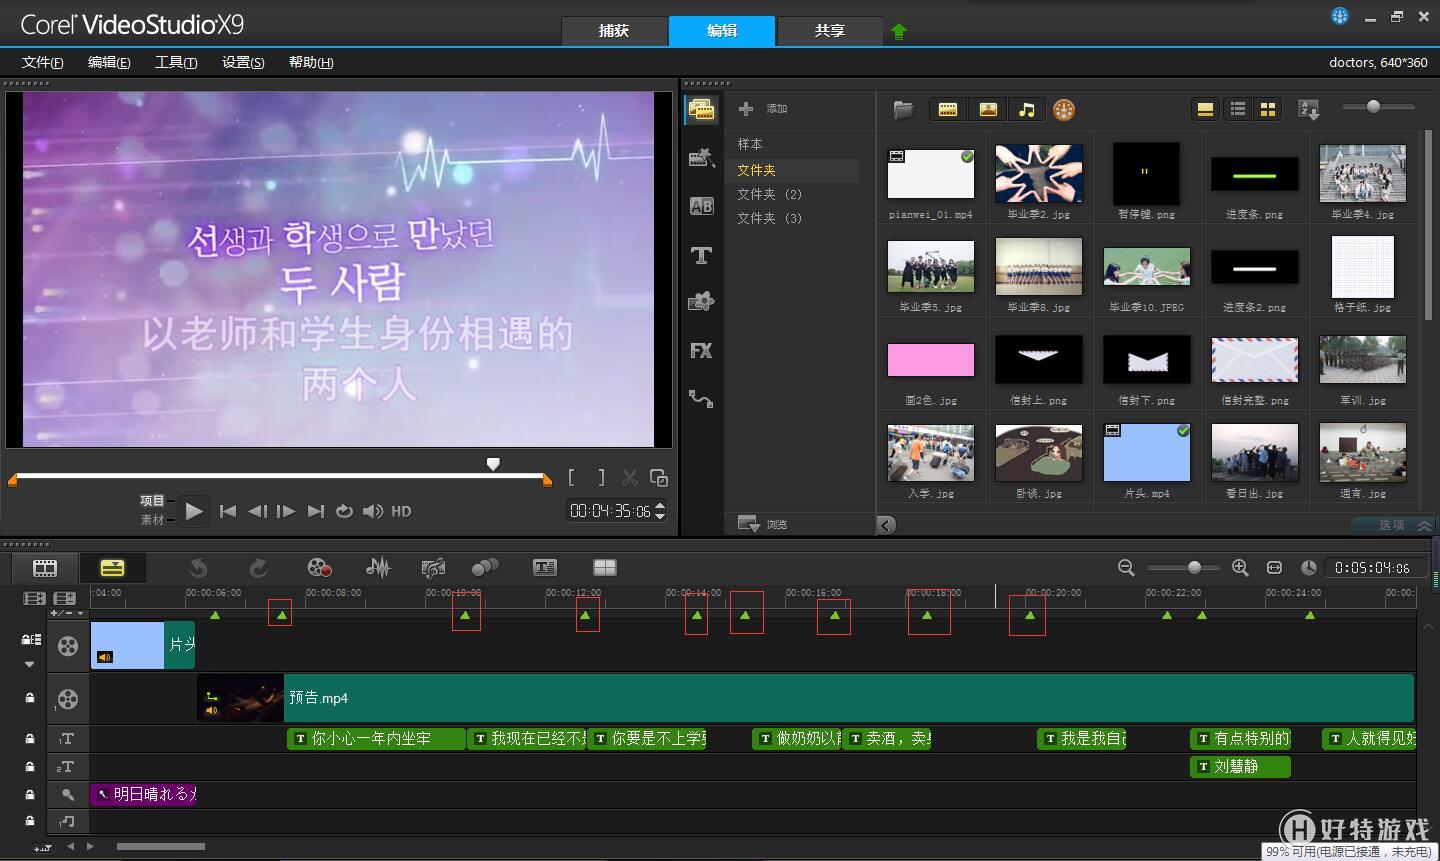The width and height of the screenshot is (1440, 861).
Task: Open the Subtitle Editor
Action: click(544, 568)
